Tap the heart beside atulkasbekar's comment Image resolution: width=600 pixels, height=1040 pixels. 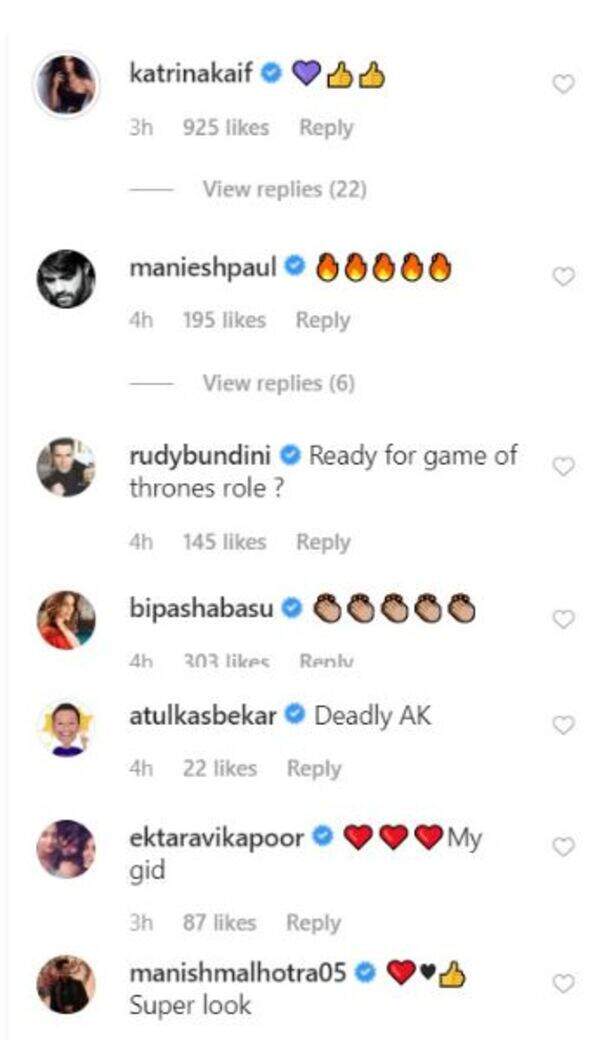(x=564, y=725)
